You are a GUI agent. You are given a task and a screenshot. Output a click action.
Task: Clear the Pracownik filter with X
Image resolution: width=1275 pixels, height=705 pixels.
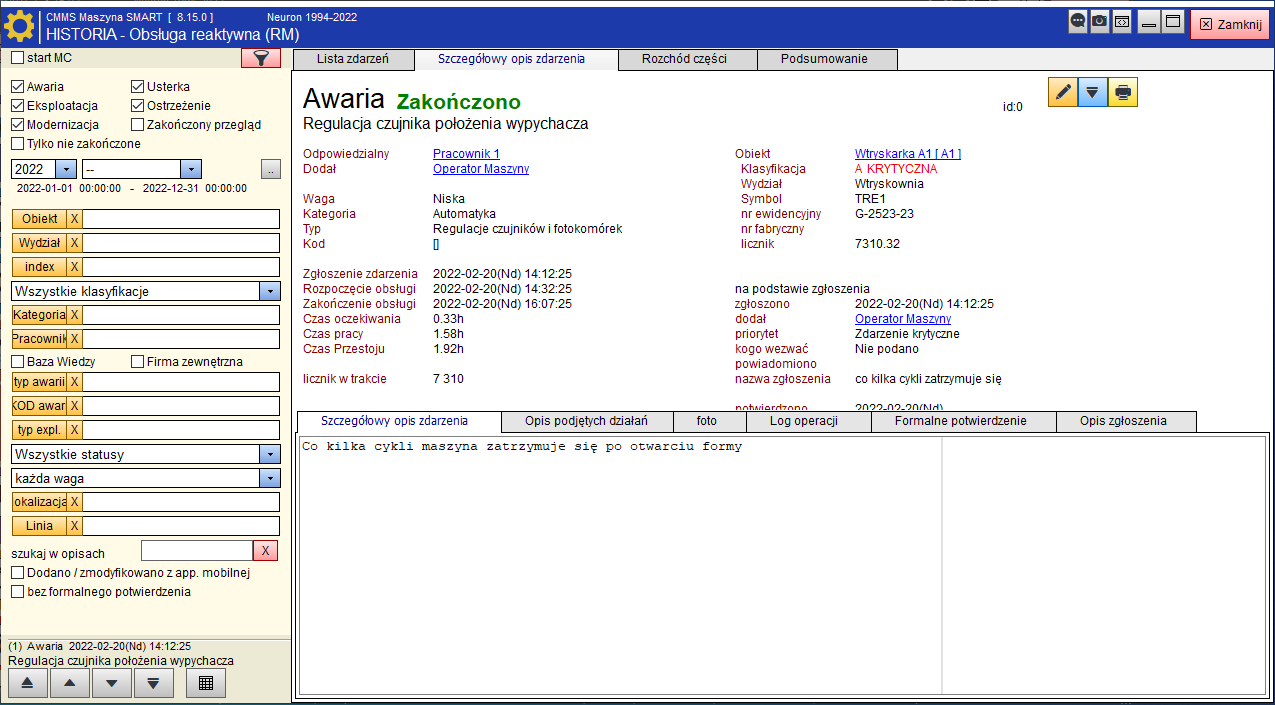point(74,339)
